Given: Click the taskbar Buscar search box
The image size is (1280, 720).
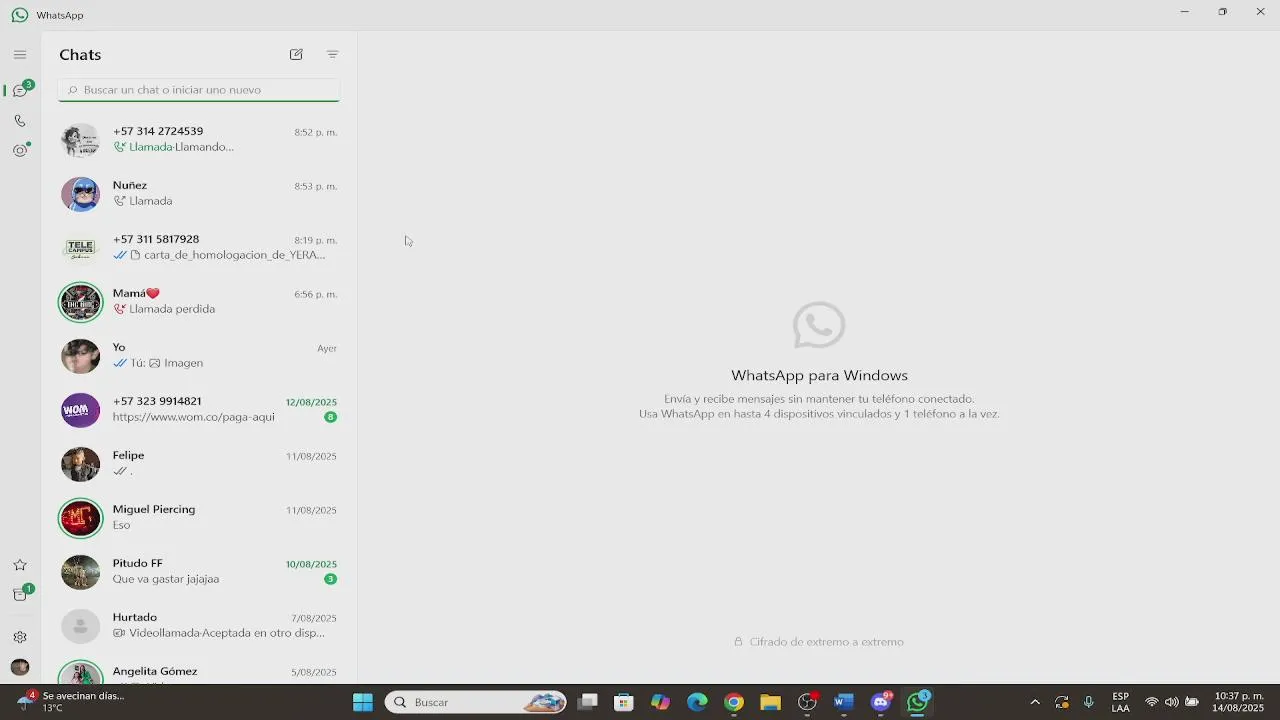Looking at the screenshot, I should tap(476, 702).
